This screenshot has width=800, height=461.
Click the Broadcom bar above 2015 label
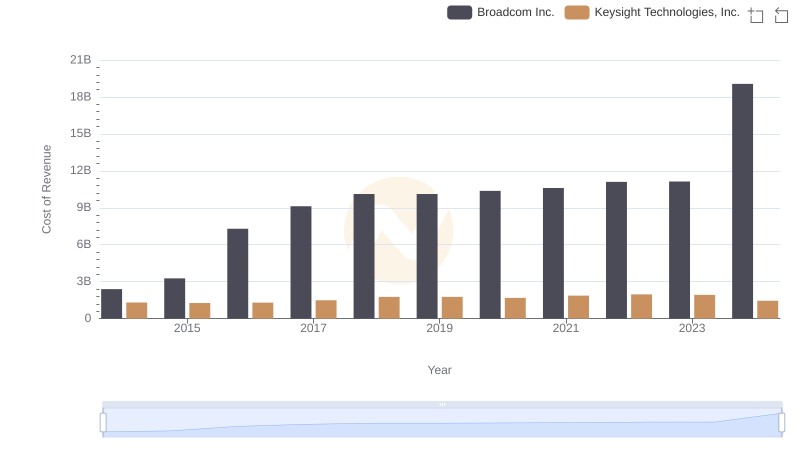[174, 298]
